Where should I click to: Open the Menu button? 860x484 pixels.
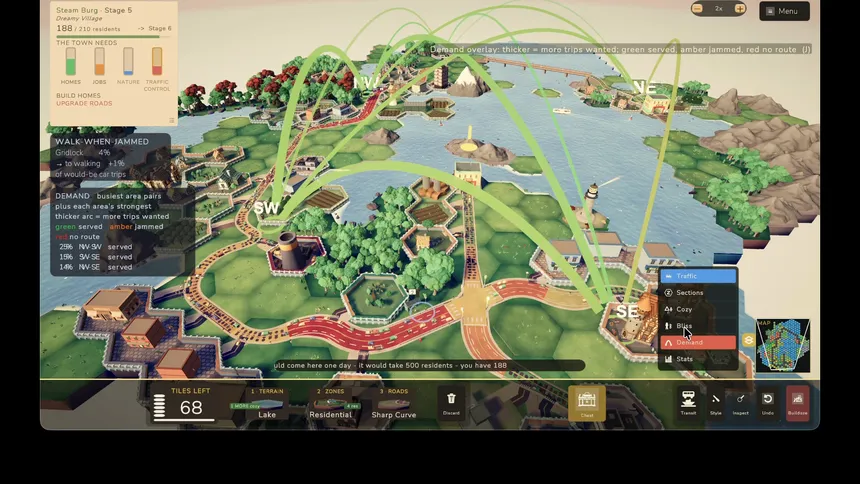[x=784, y=11]
